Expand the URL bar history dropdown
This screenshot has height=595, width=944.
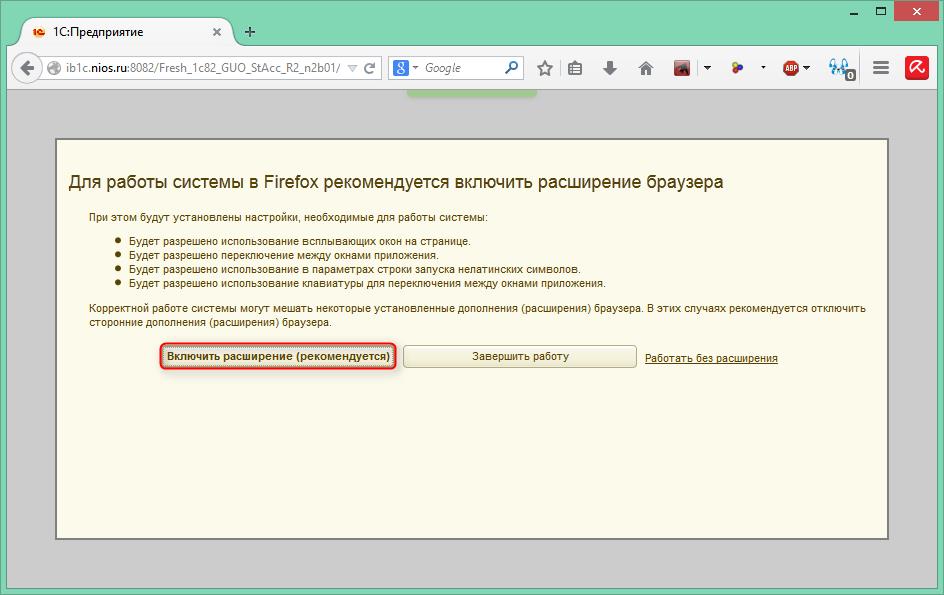[353, 68]
